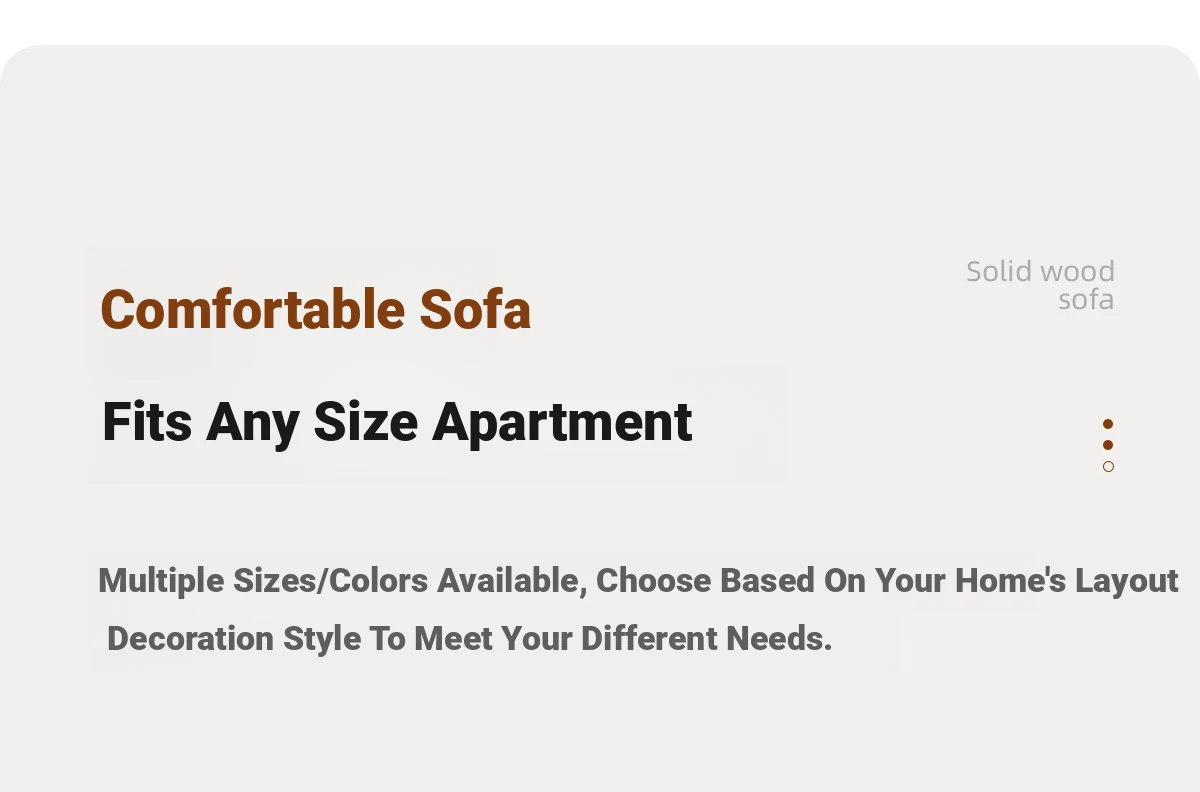Click the word "Apartment" in the headline
Screen dimensions: 1200x792
click(562, 421)
